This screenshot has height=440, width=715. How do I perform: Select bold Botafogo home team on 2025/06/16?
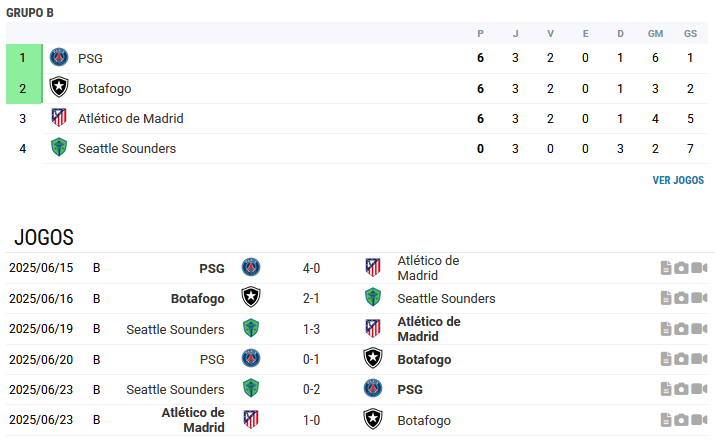197,299
